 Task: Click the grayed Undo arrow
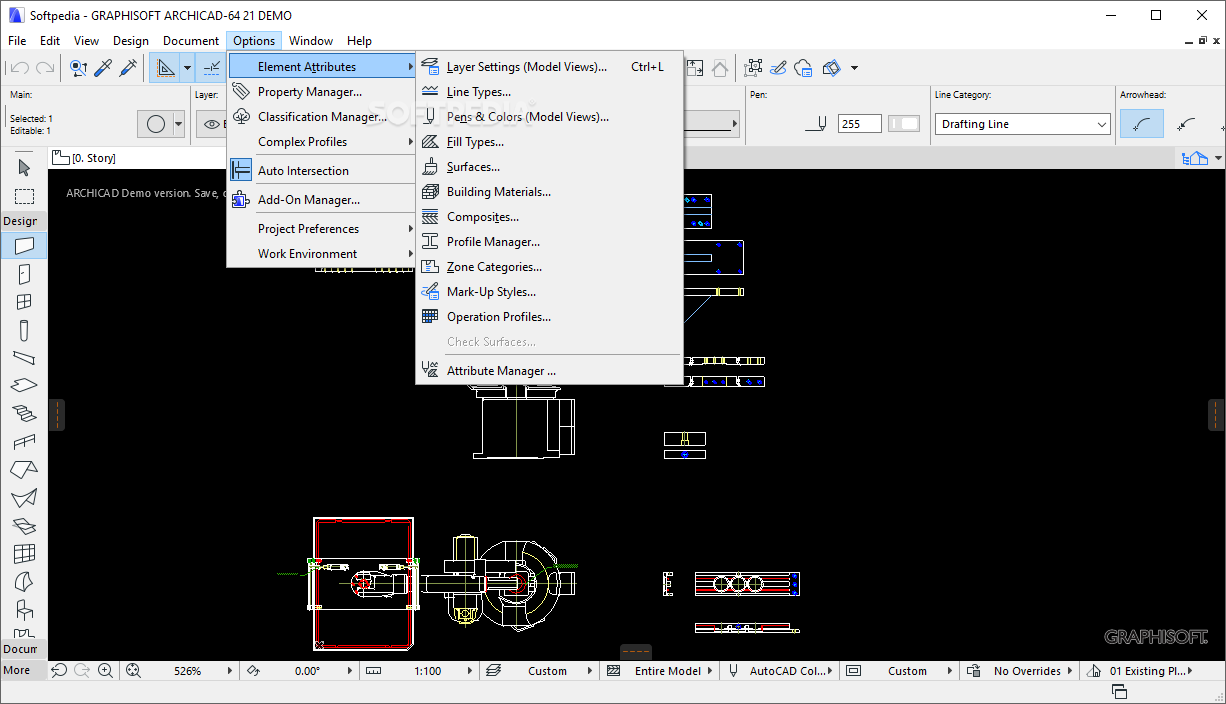(x=19, y=68)
